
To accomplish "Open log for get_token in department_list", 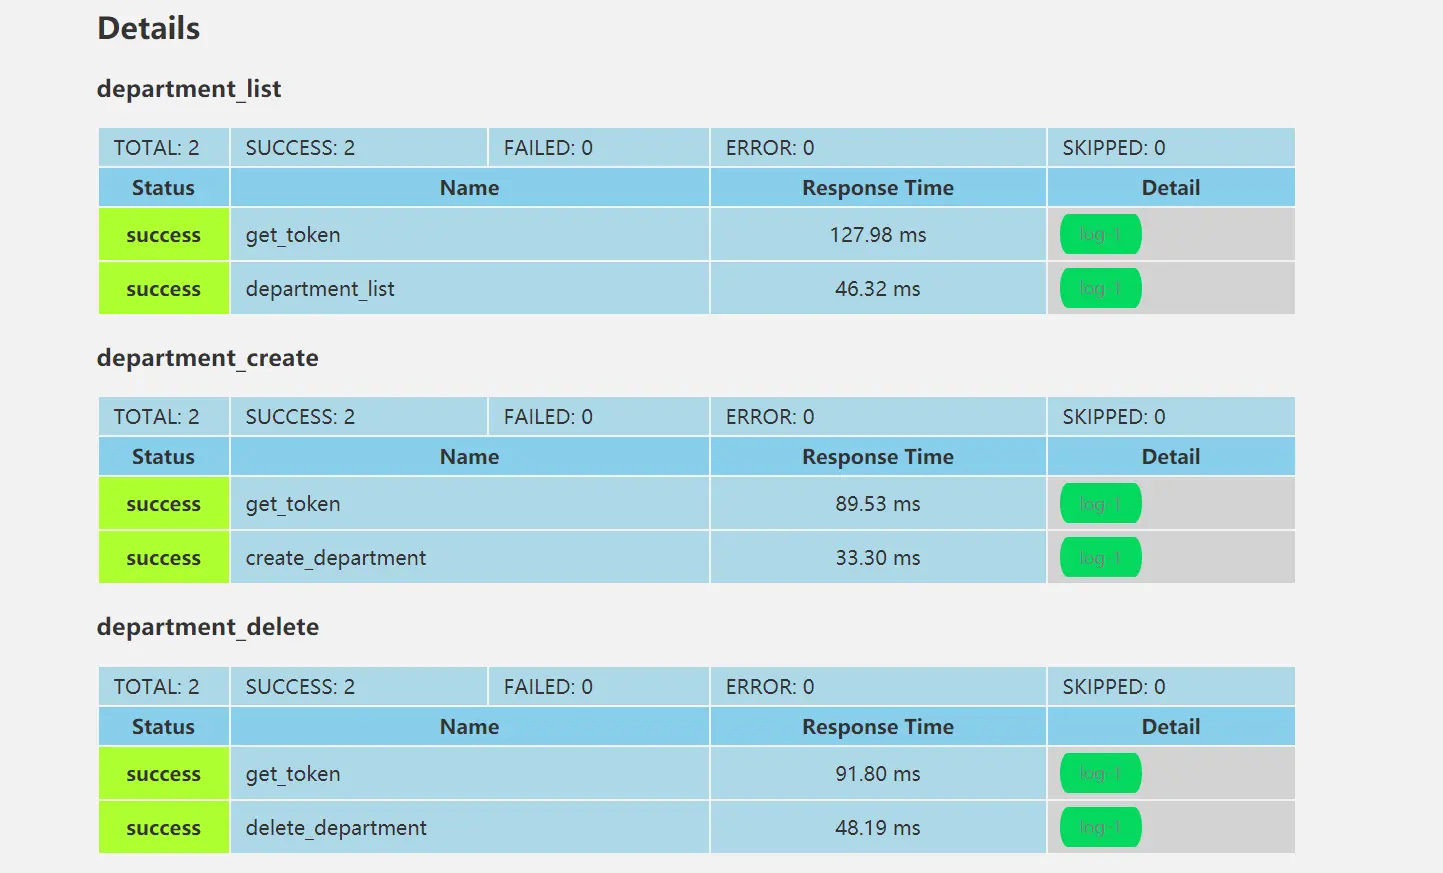I will 1100,234.
